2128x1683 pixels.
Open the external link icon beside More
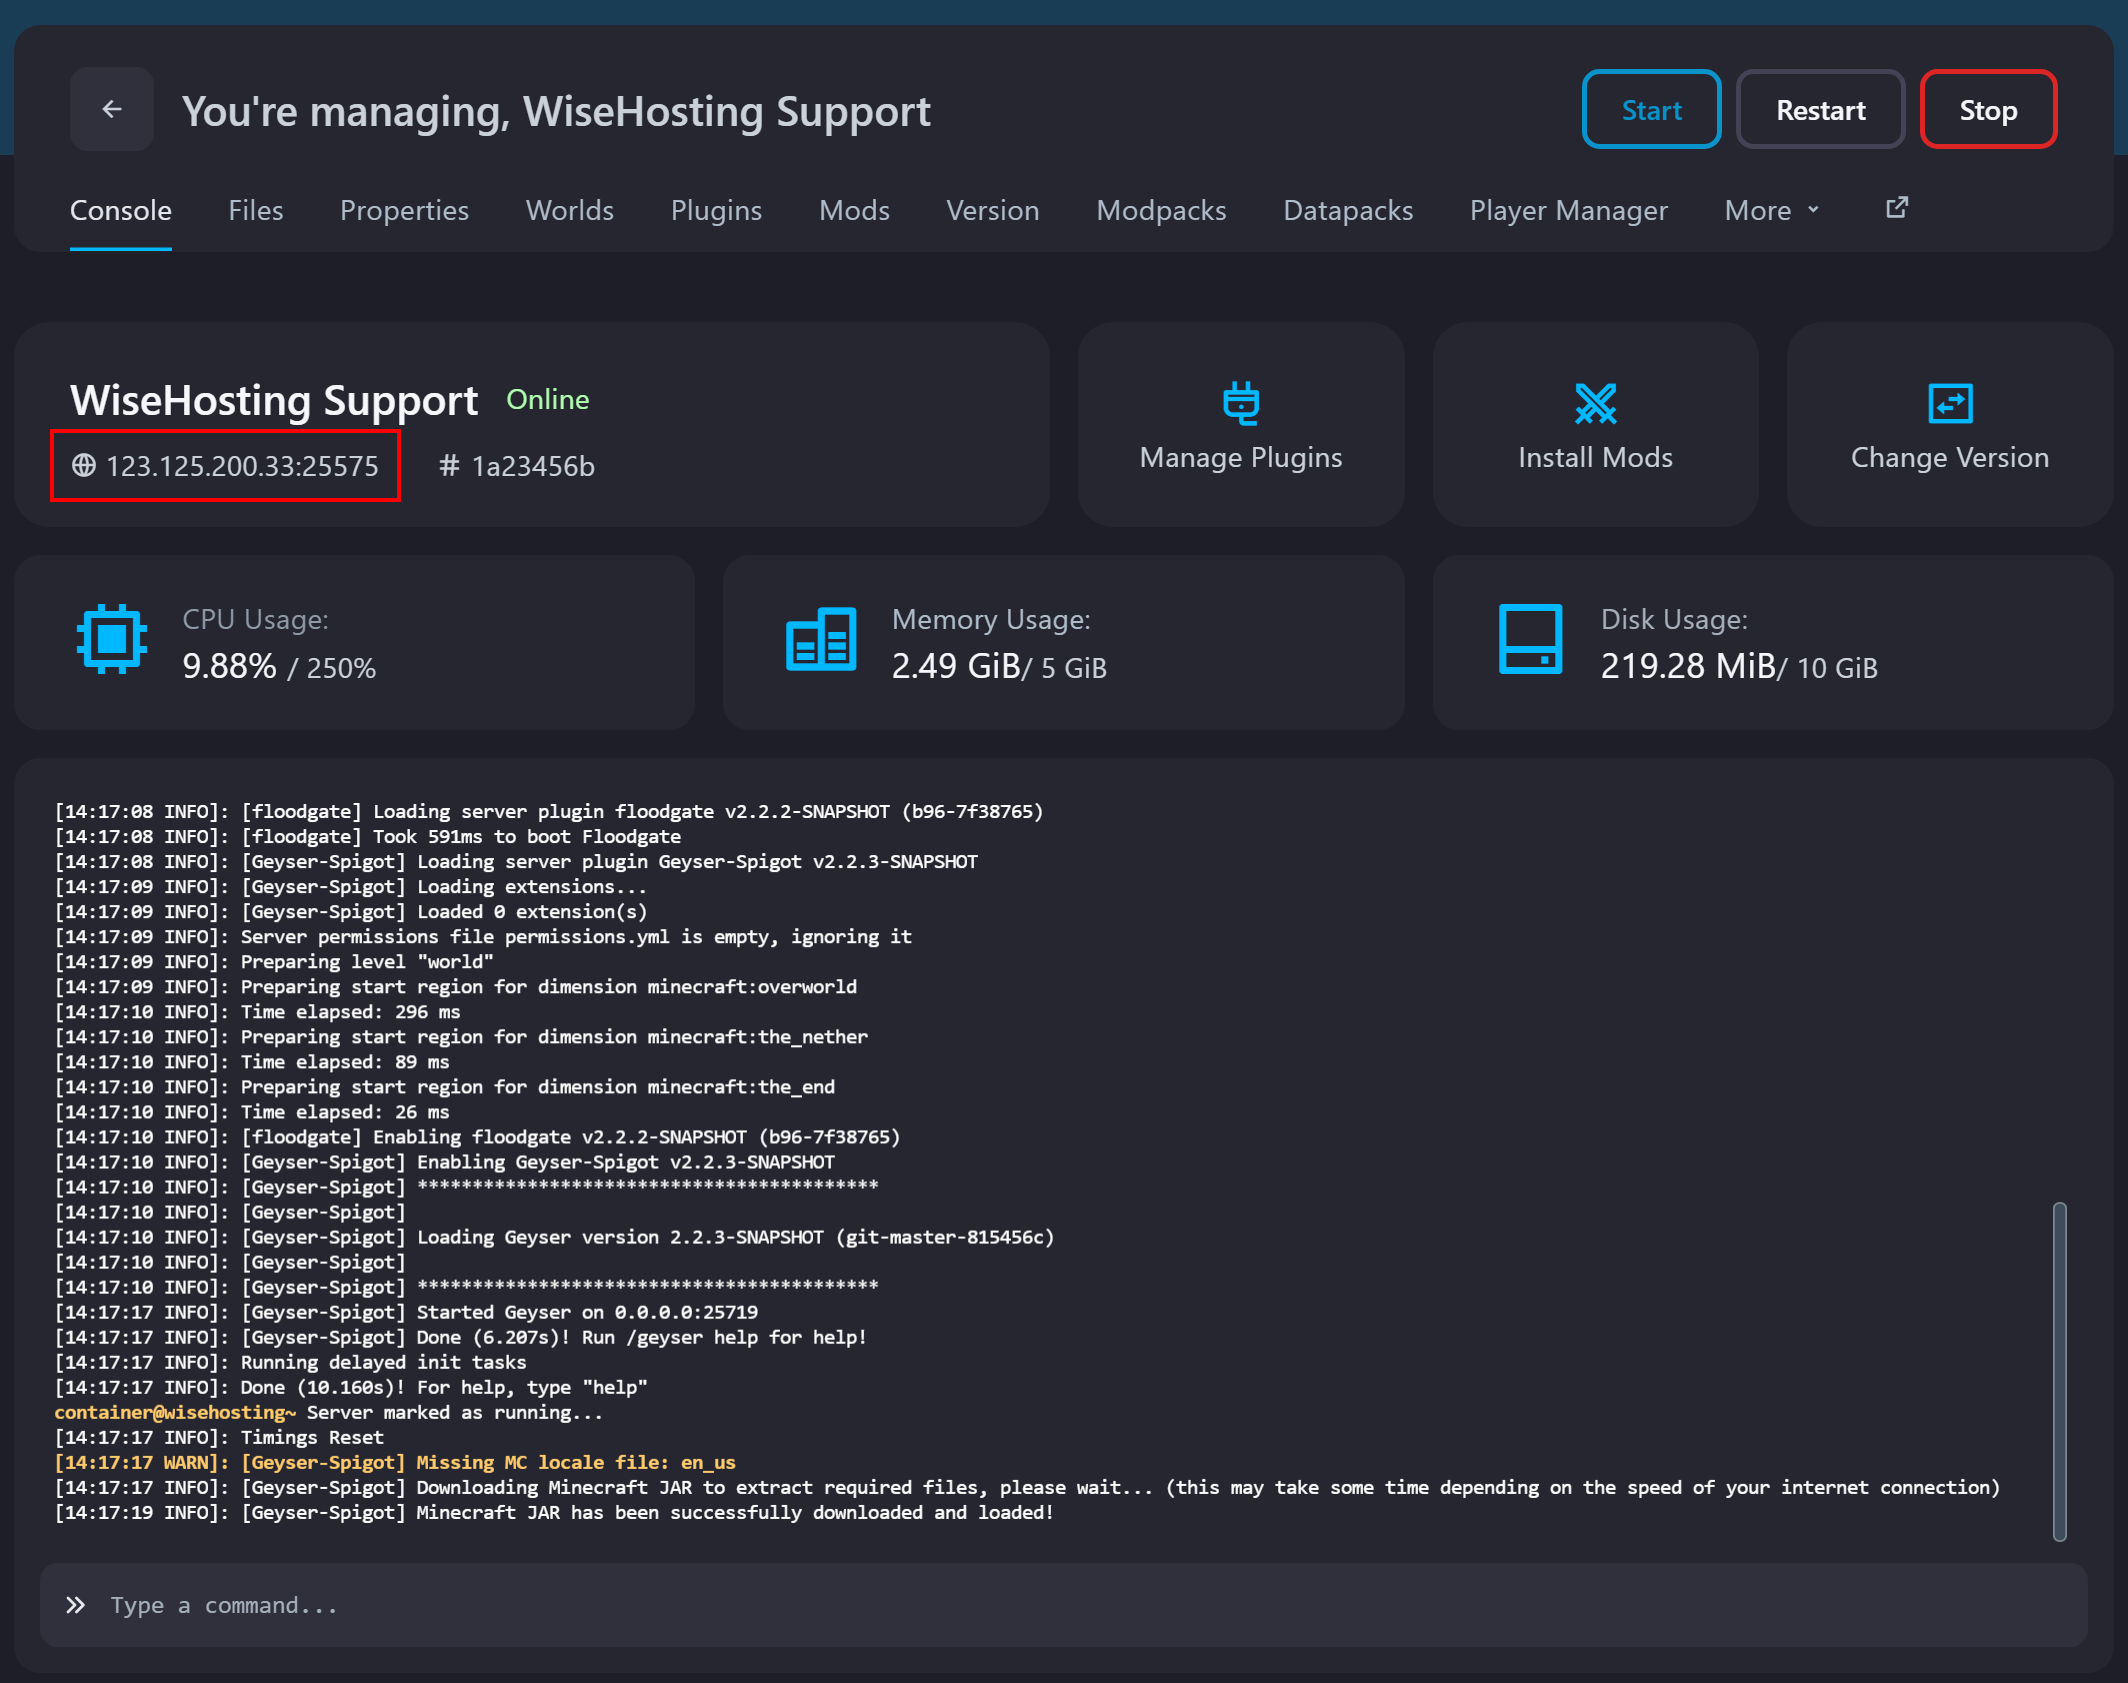click(x=1896, y=207)
